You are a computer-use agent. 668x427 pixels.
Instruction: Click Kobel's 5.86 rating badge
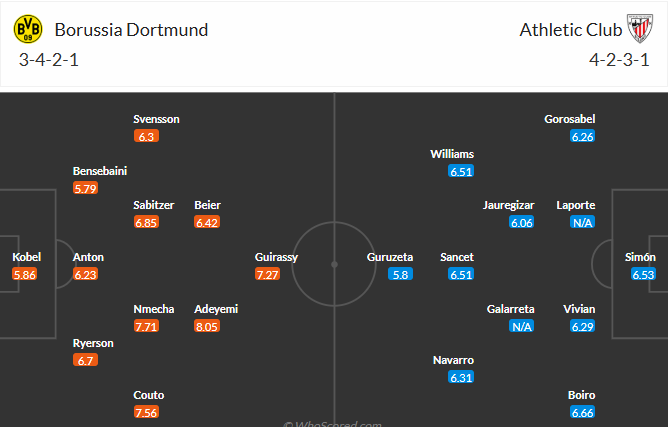25,274
